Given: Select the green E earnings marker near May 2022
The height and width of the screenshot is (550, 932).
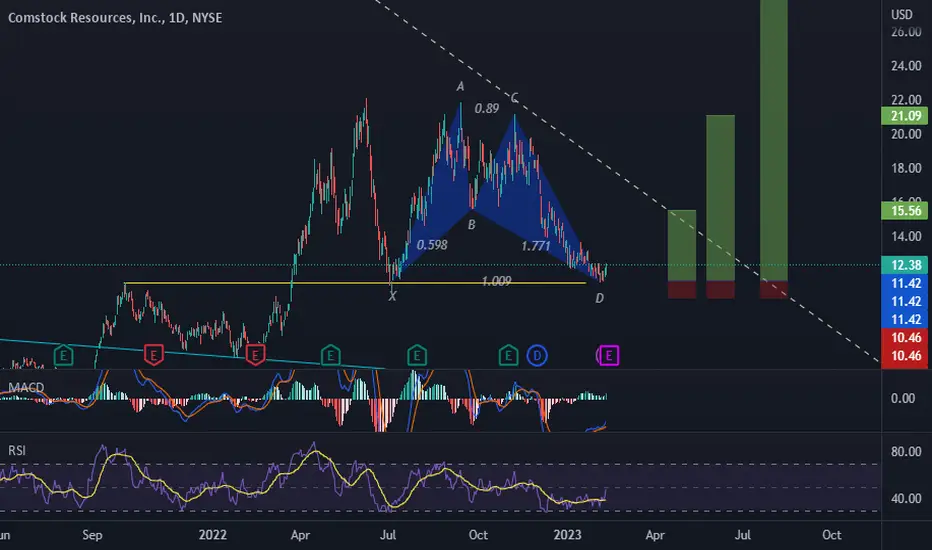Looking at the screenshot, I should coord(330,356).
